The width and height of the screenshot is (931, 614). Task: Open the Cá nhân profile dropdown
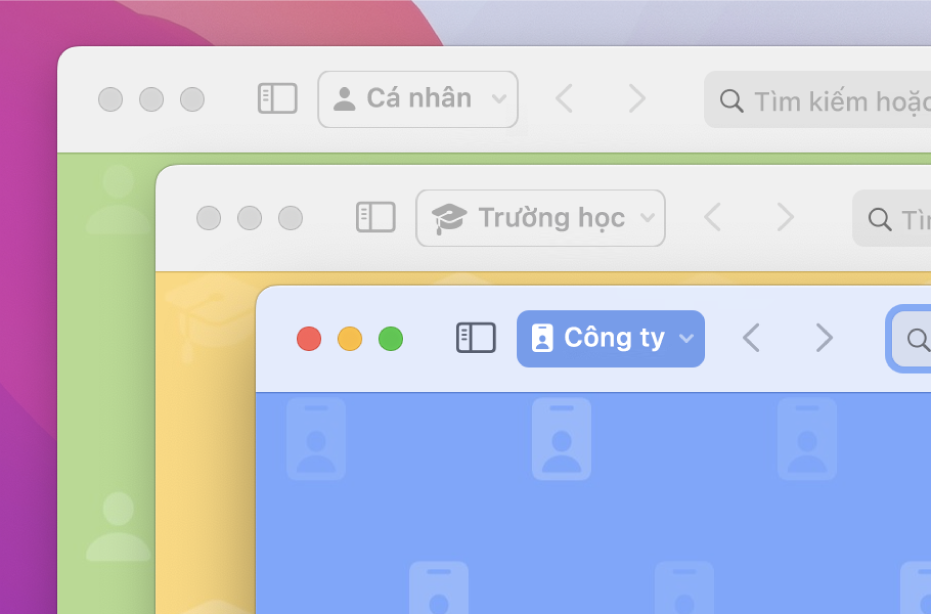[418, 99]
